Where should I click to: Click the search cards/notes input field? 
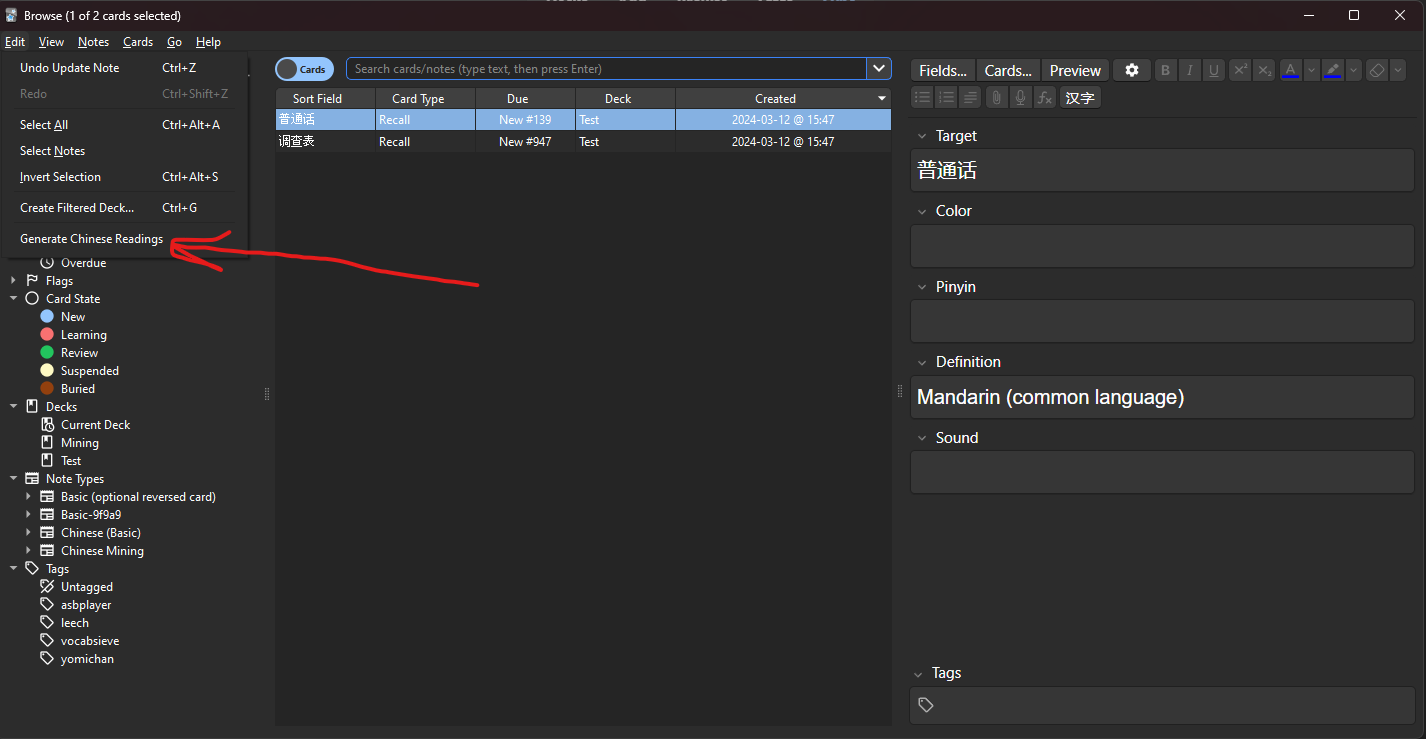605,68
